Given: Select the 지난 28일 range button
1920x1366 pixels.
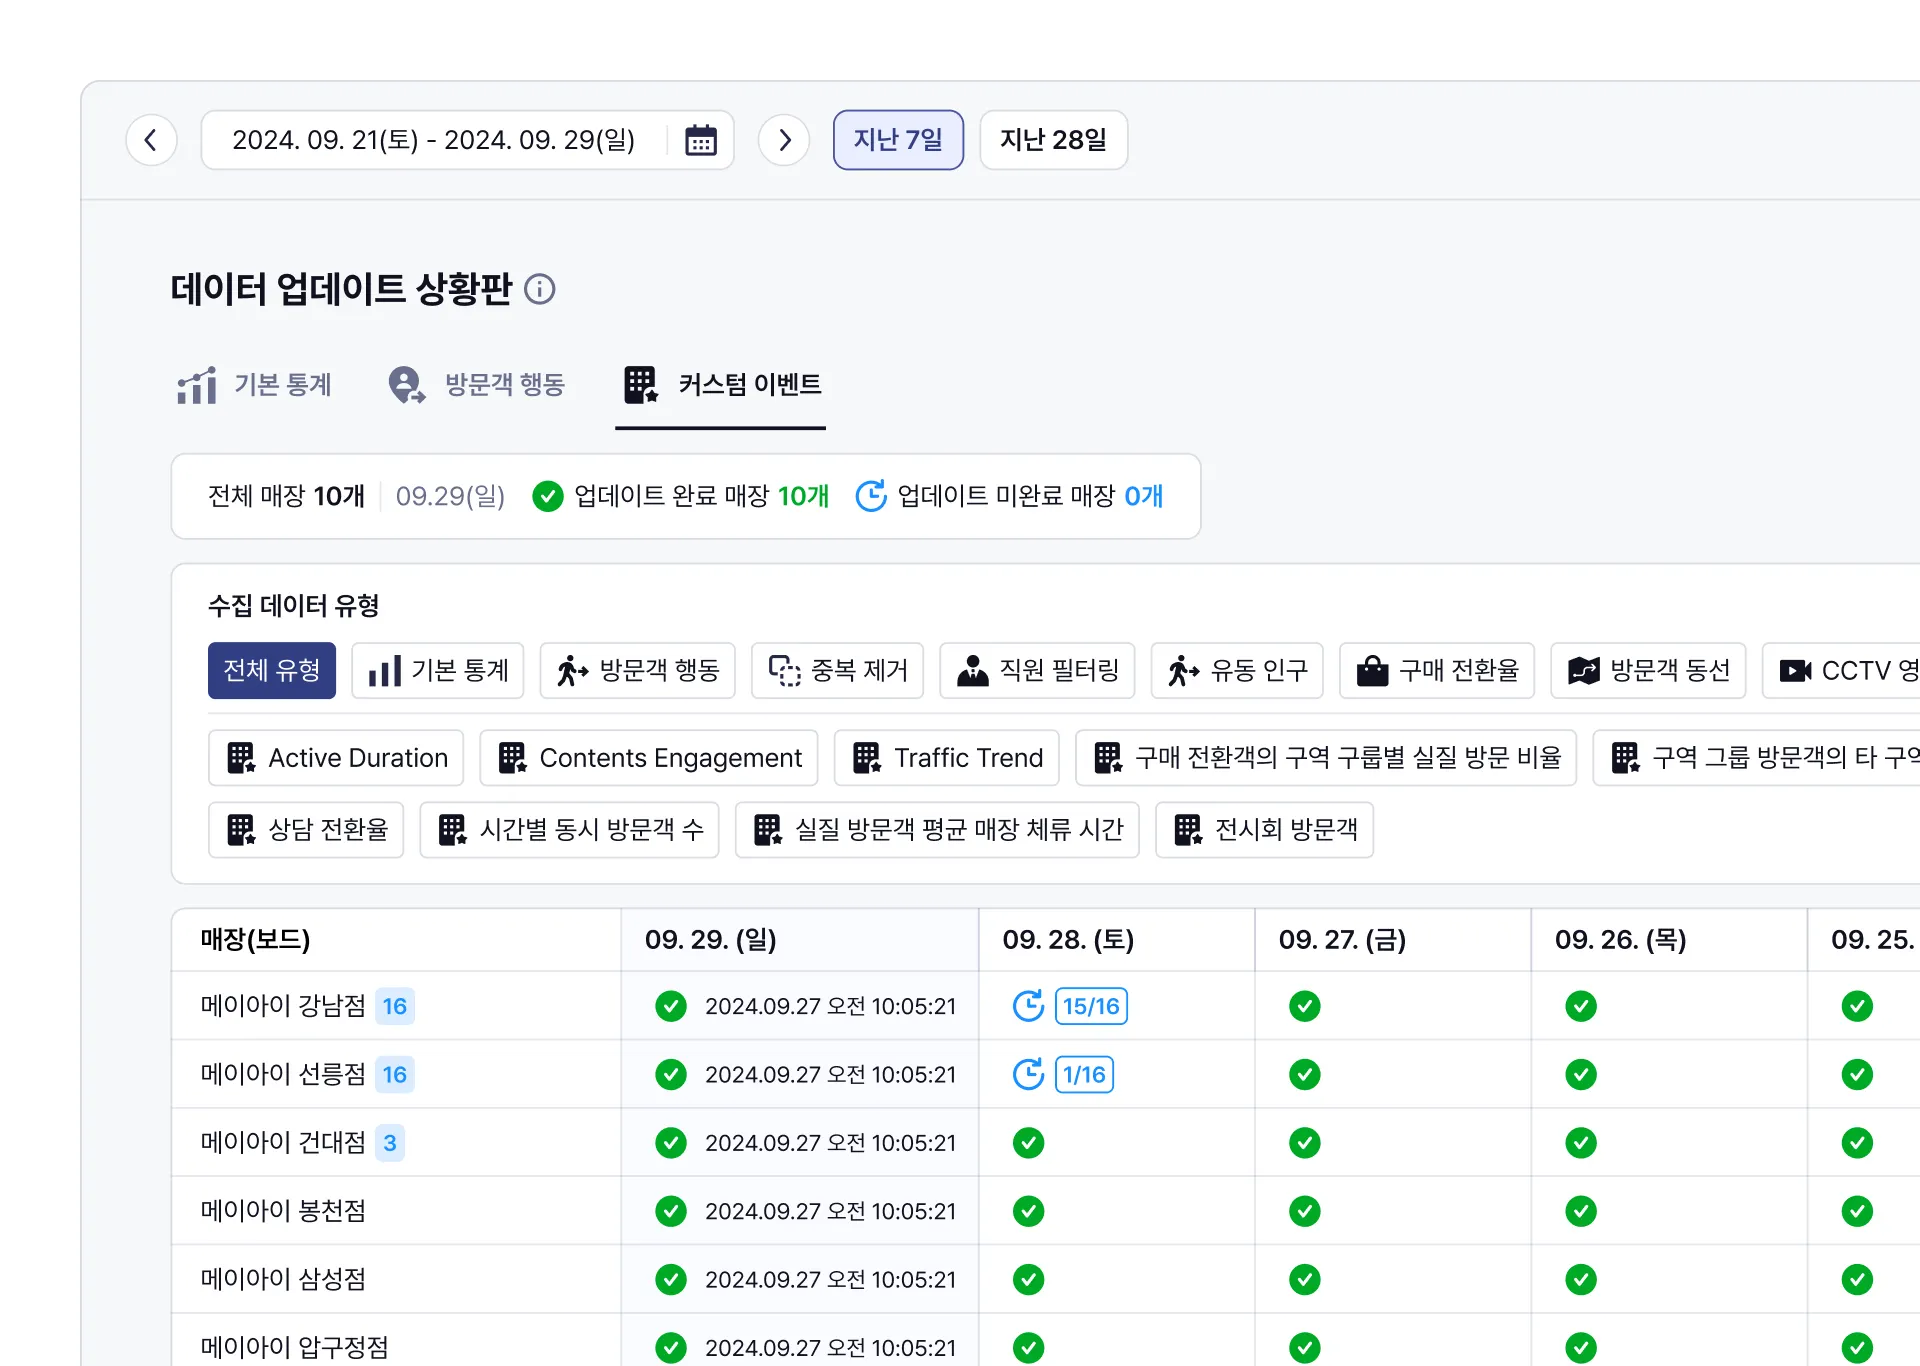Looking at the screenshot, I should pos(1053,140).
